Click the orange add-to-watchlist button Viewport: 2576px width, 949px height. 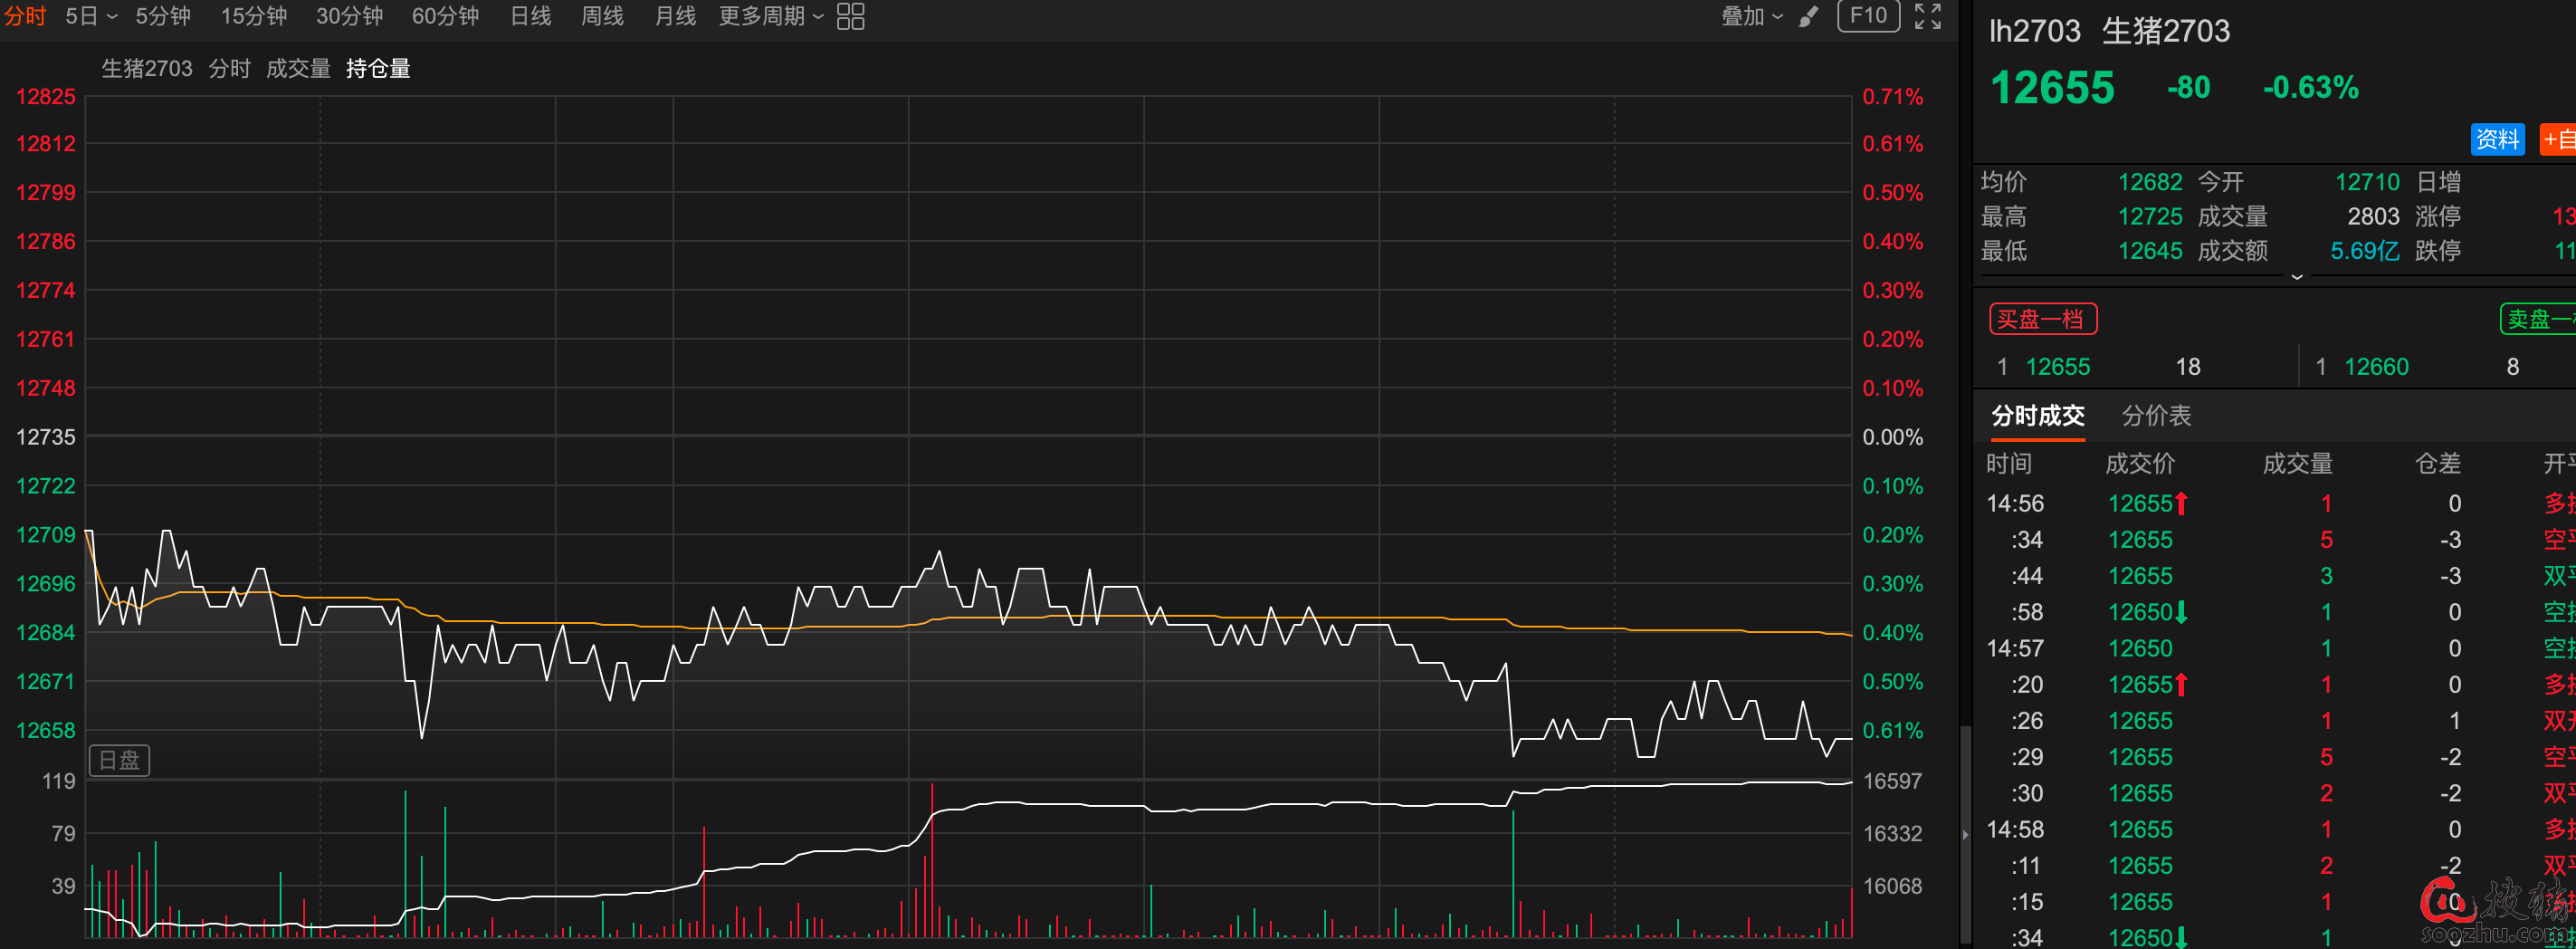(2558, 139)
